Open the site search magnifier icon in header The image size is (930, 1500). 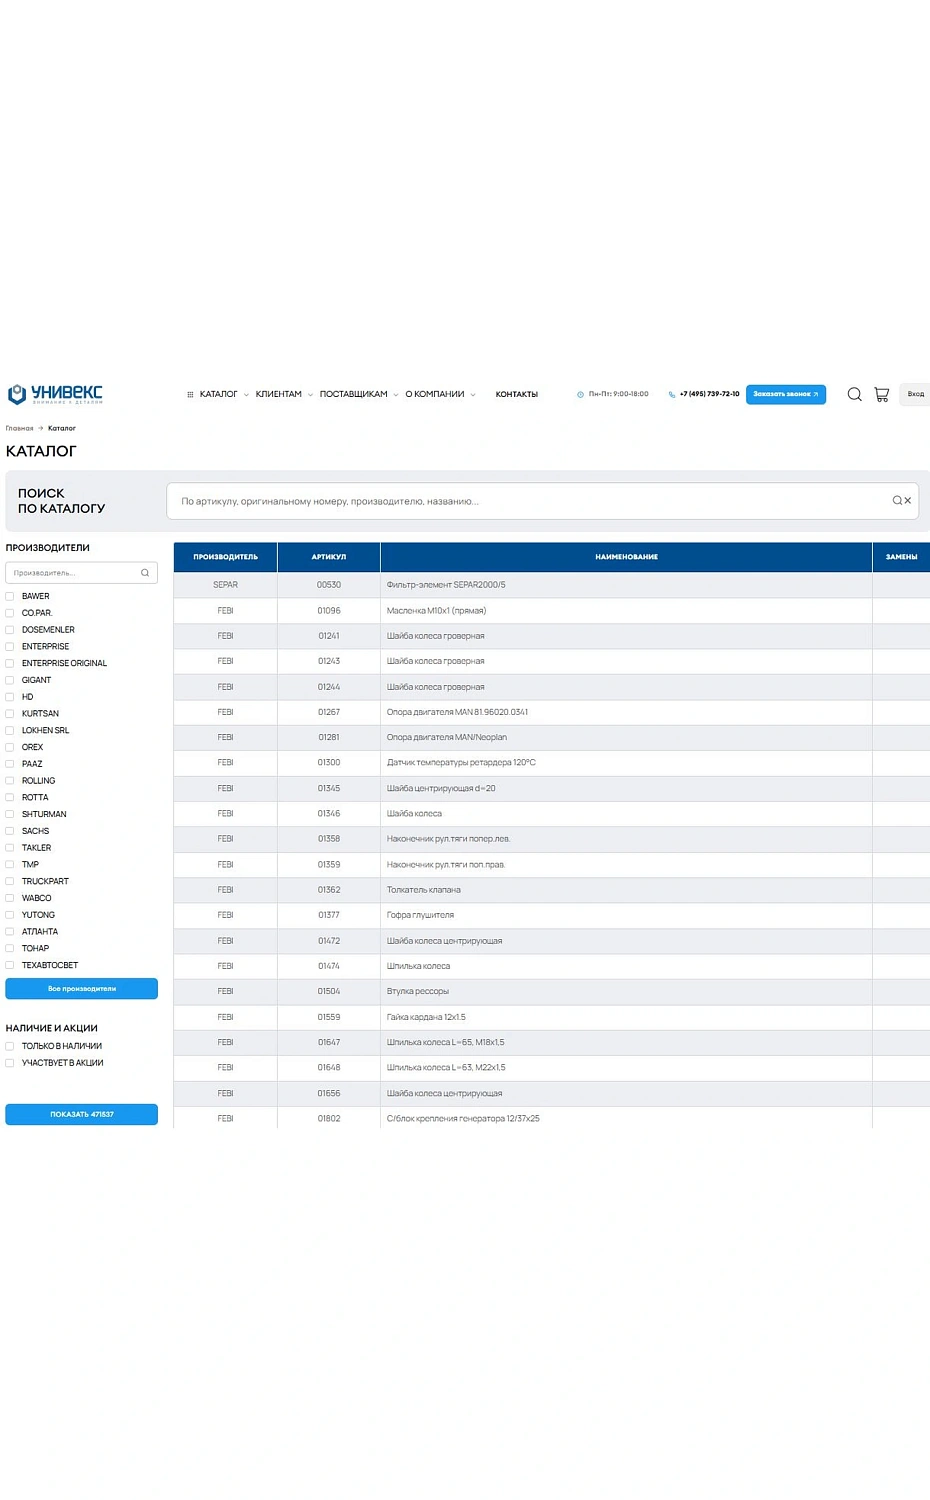click(854, 394)
